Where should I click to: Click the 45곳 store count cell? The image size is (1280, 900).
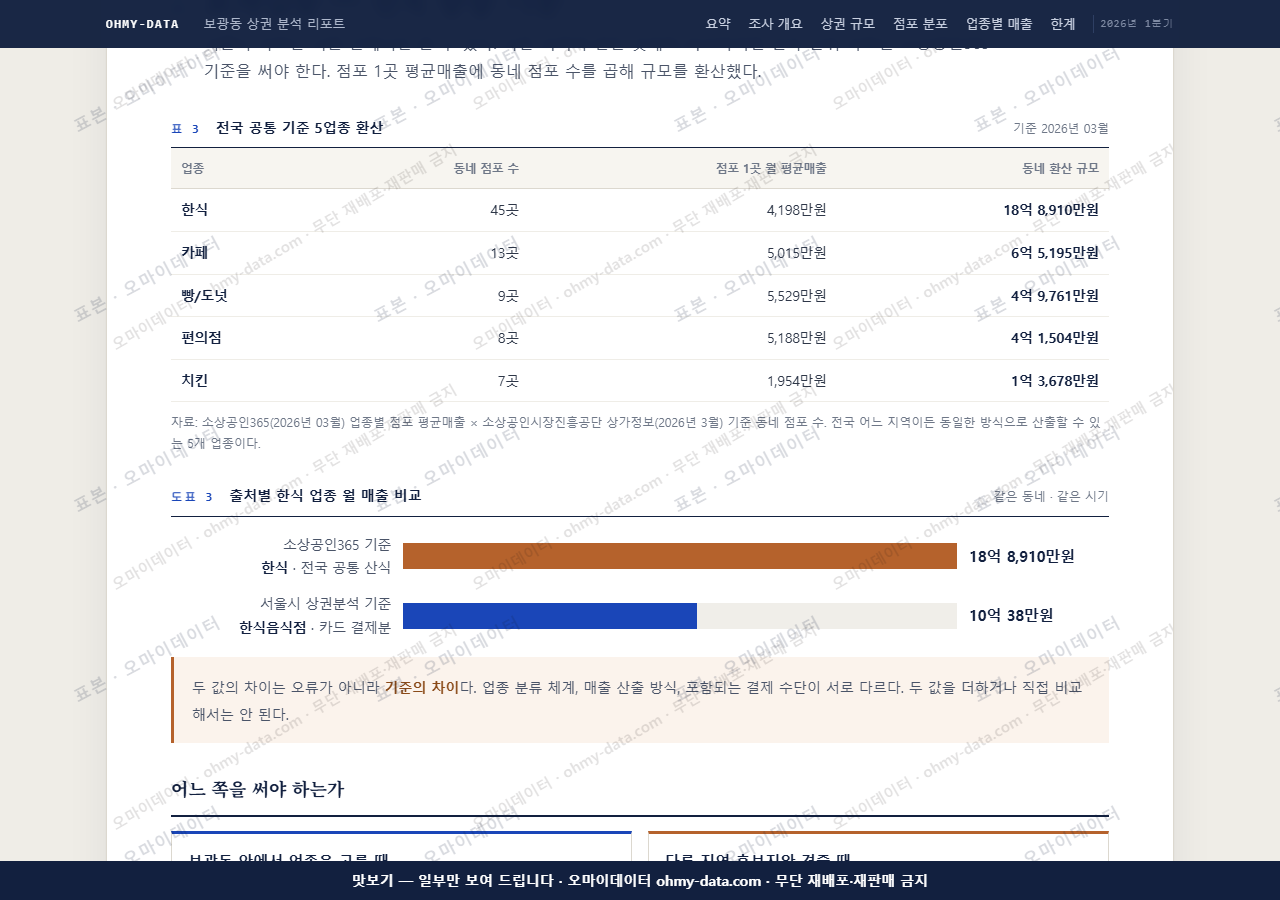(x=504, y=210)
